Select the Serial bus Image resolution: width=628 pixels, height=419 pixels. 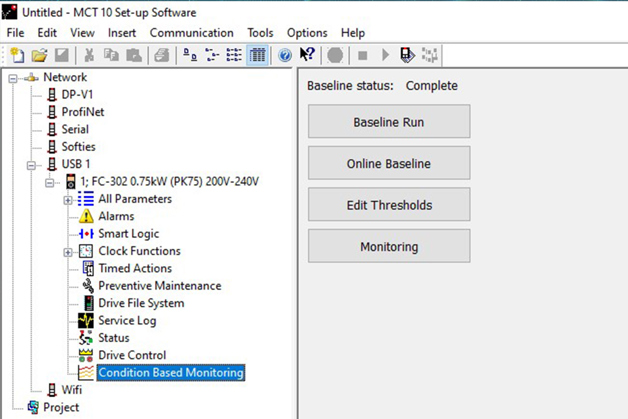pos(75,129)
